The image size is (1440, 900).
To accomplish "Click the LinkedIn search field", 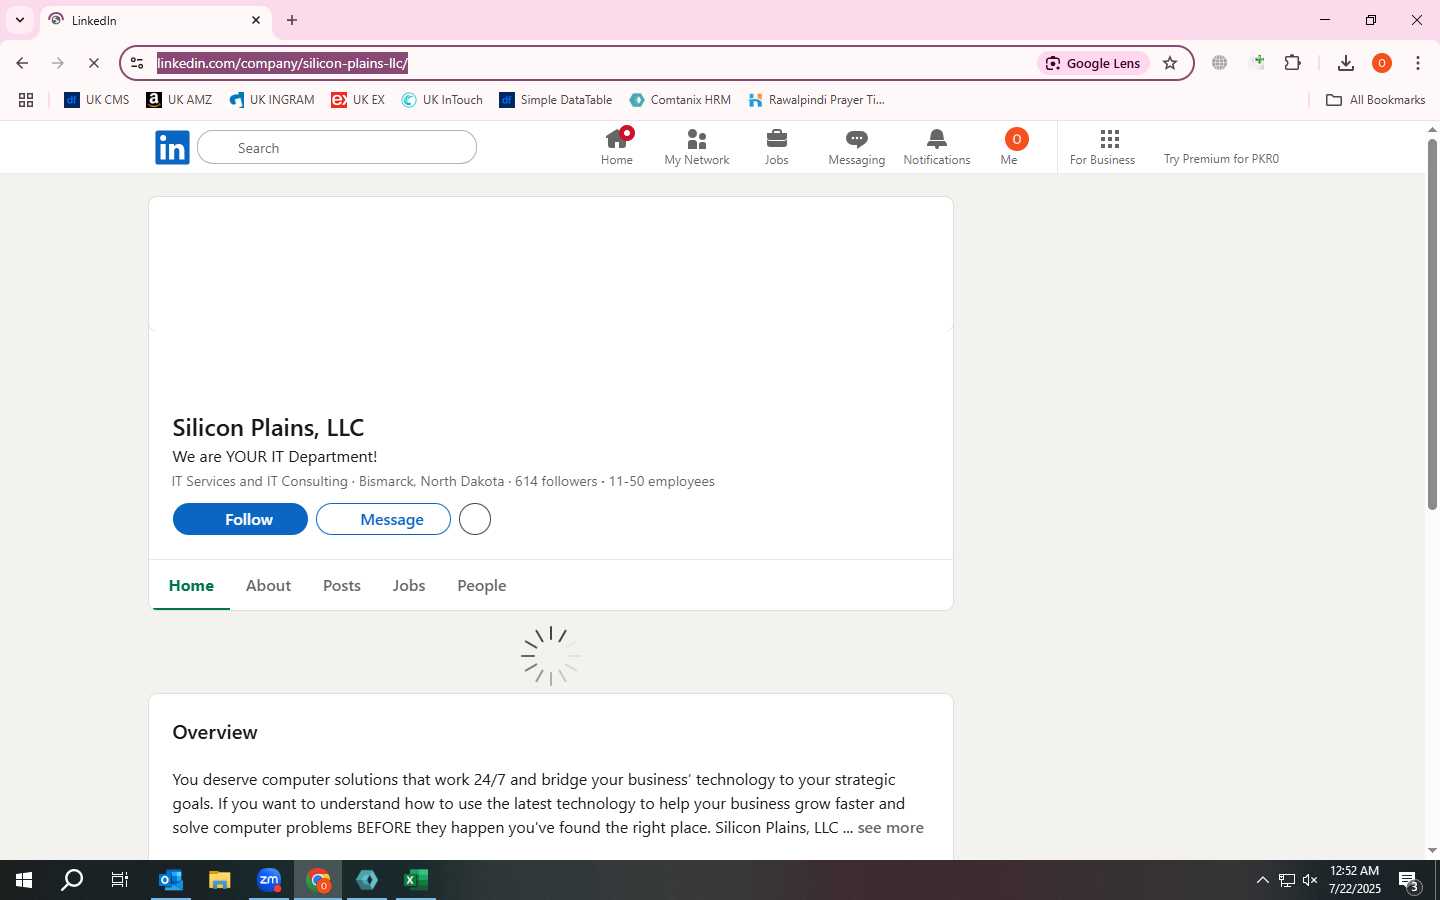I will [x=337, y=148].
